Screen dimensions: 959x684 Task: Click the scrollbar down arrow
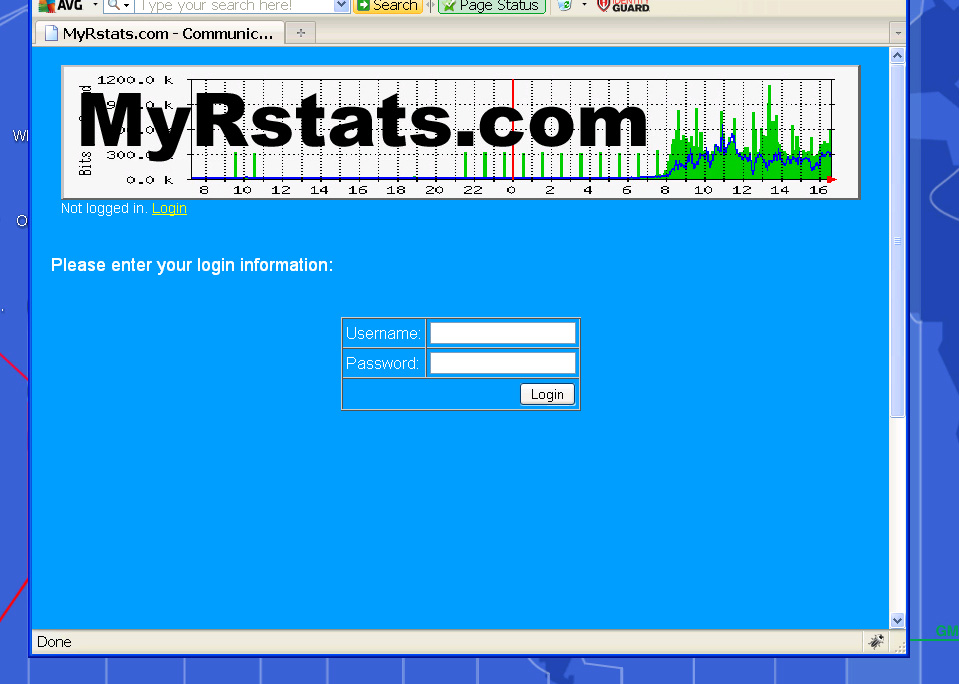coord(897,620)
